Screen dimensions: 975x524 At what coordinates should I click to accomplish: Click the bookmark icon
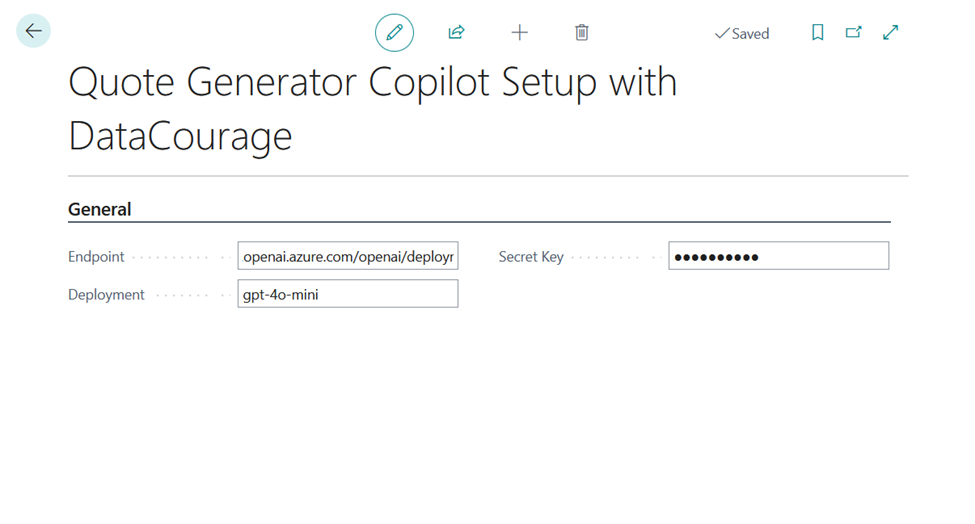pos(817,33)
